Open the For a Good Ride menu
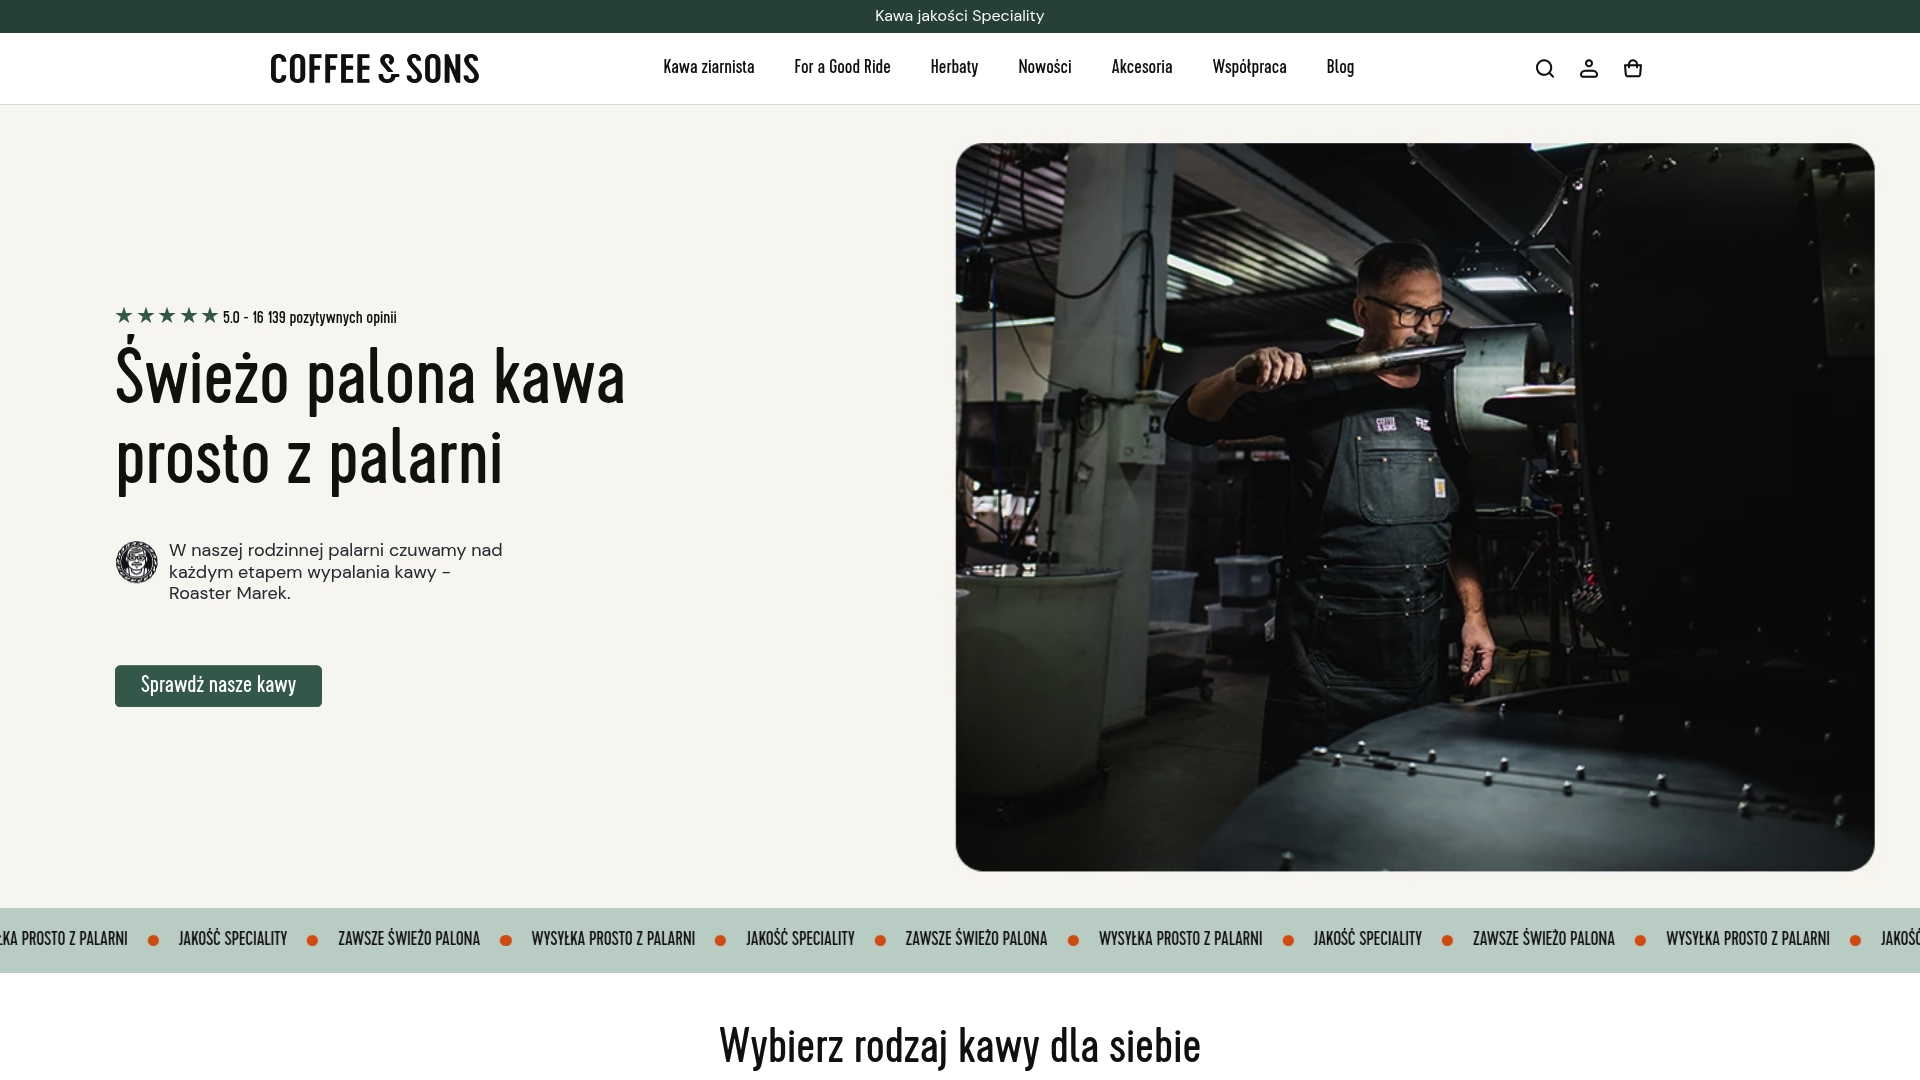1920x1080 pixels. click(x=842, y=67)
